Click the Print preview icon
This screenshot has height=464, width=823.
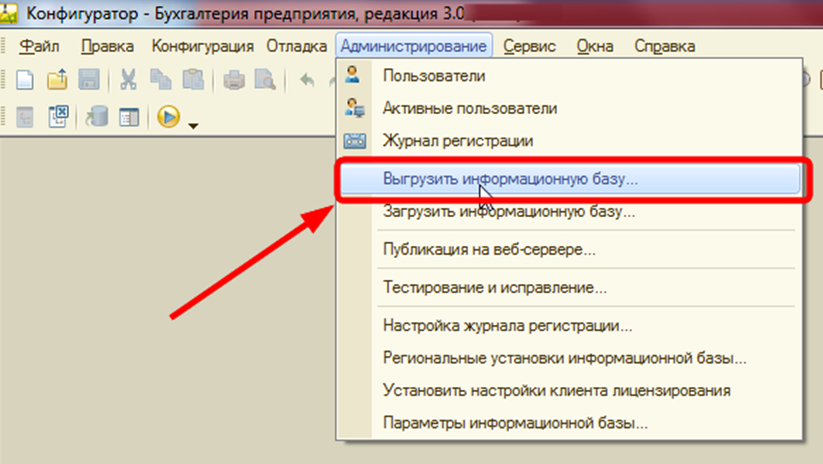coord(265,80)
